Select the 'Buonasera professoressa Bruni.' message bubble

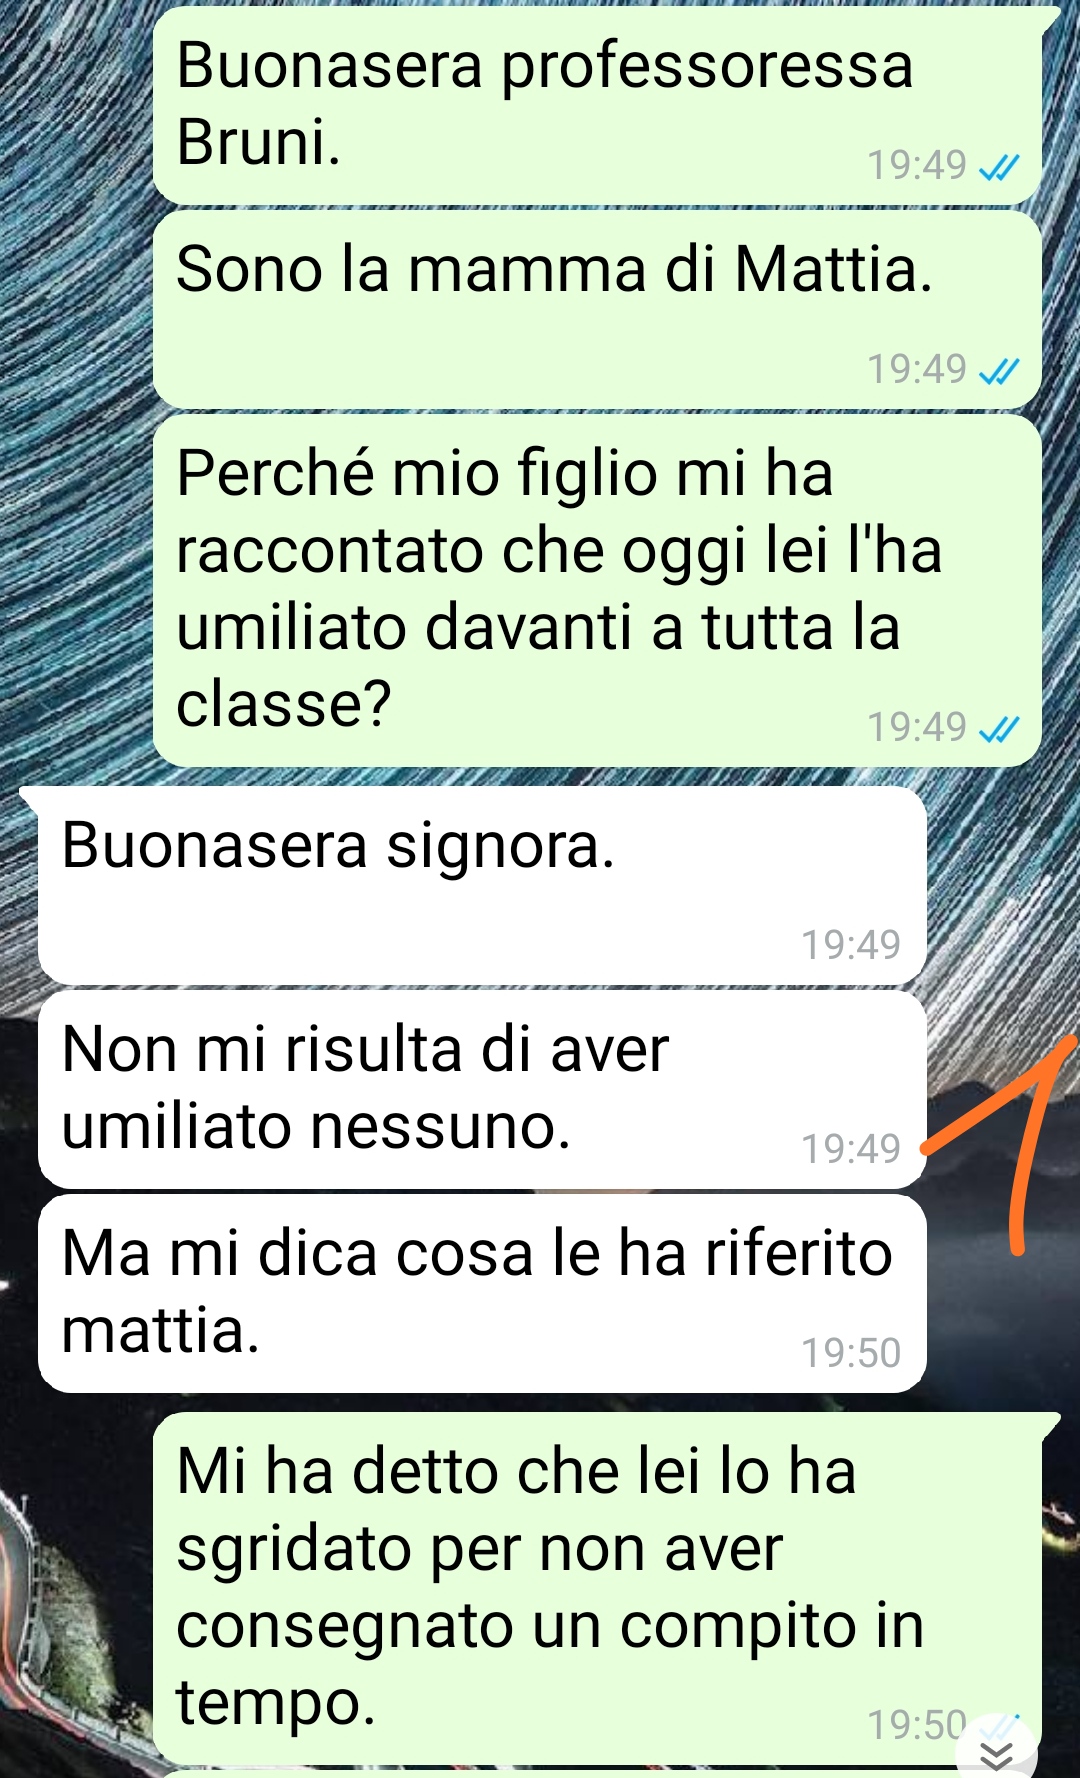click(597, 104)
